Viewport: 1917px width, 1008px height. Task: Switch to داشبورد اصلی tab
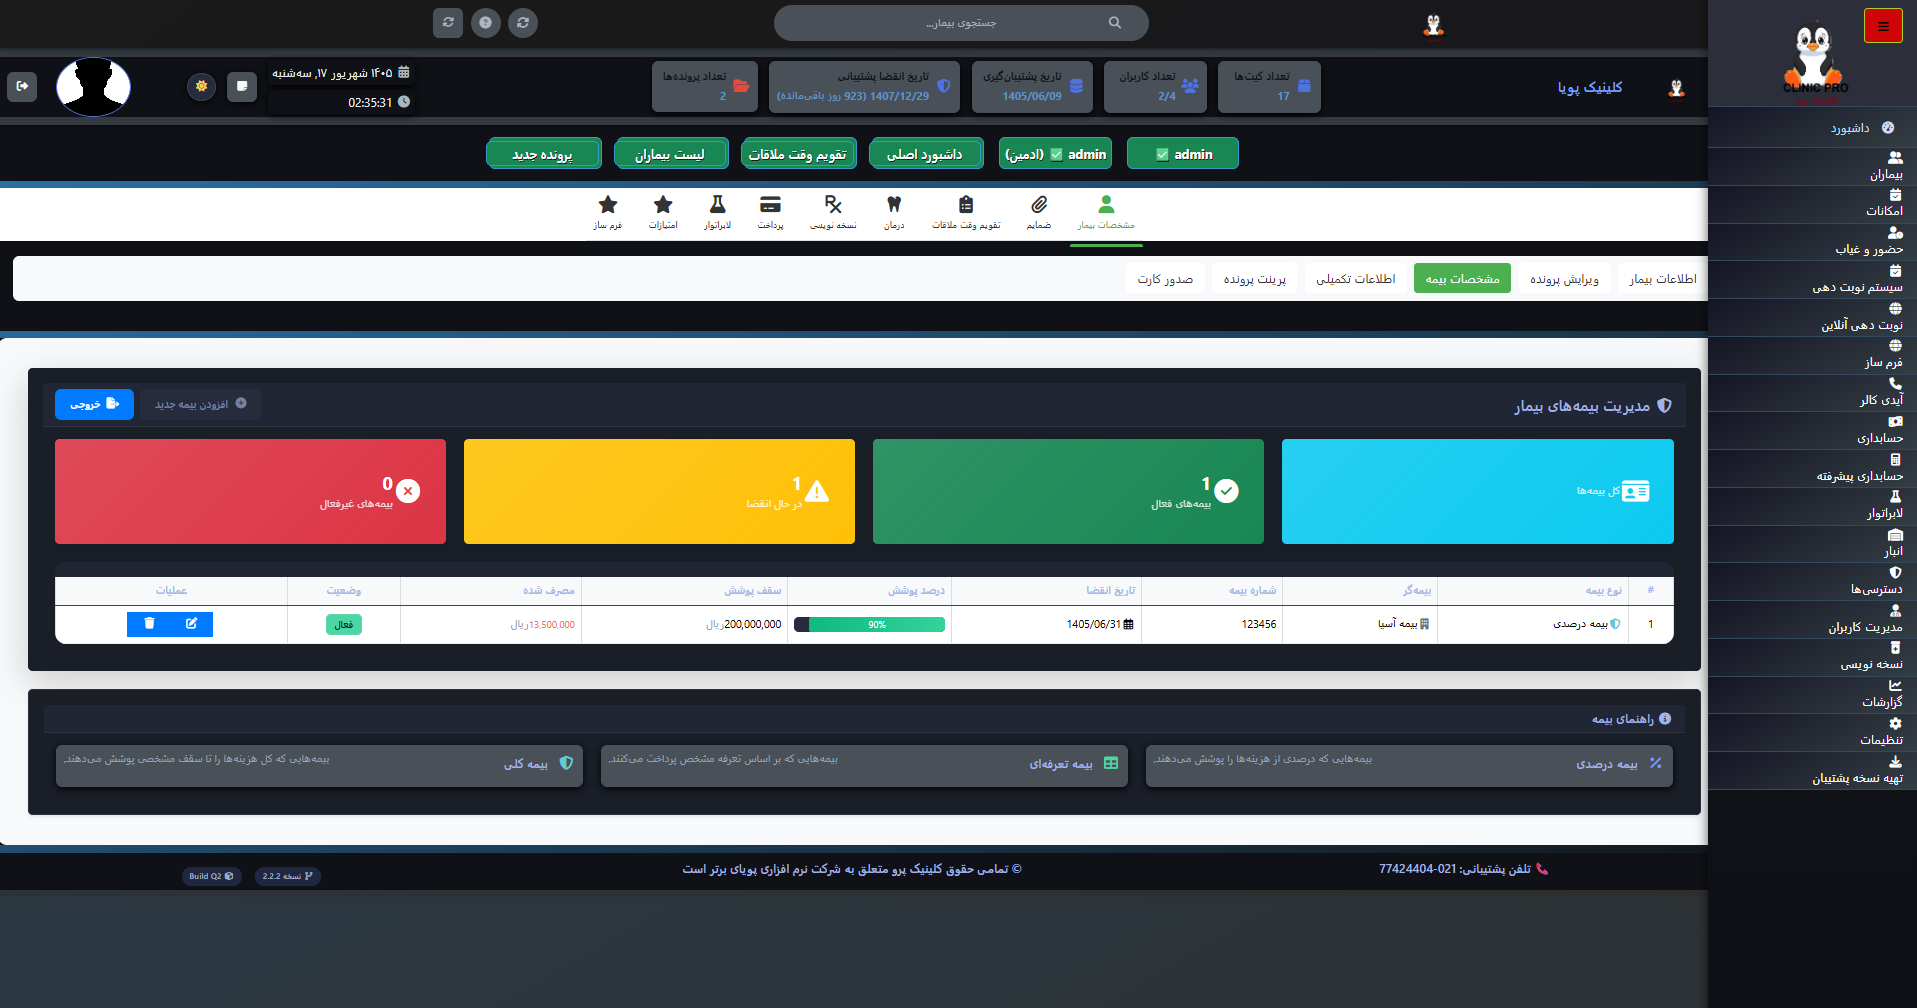pos(925,154)
